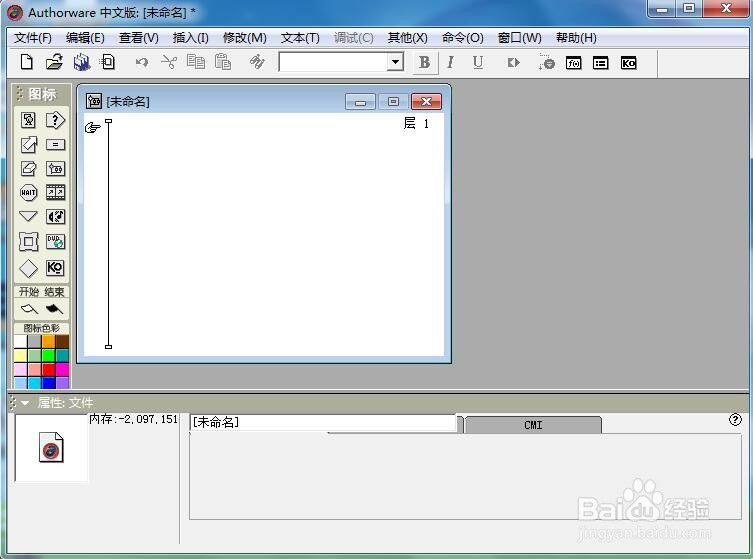Click the Save All toolbar icon
This screenshot has width=753, height=559.
pos(82,62)
